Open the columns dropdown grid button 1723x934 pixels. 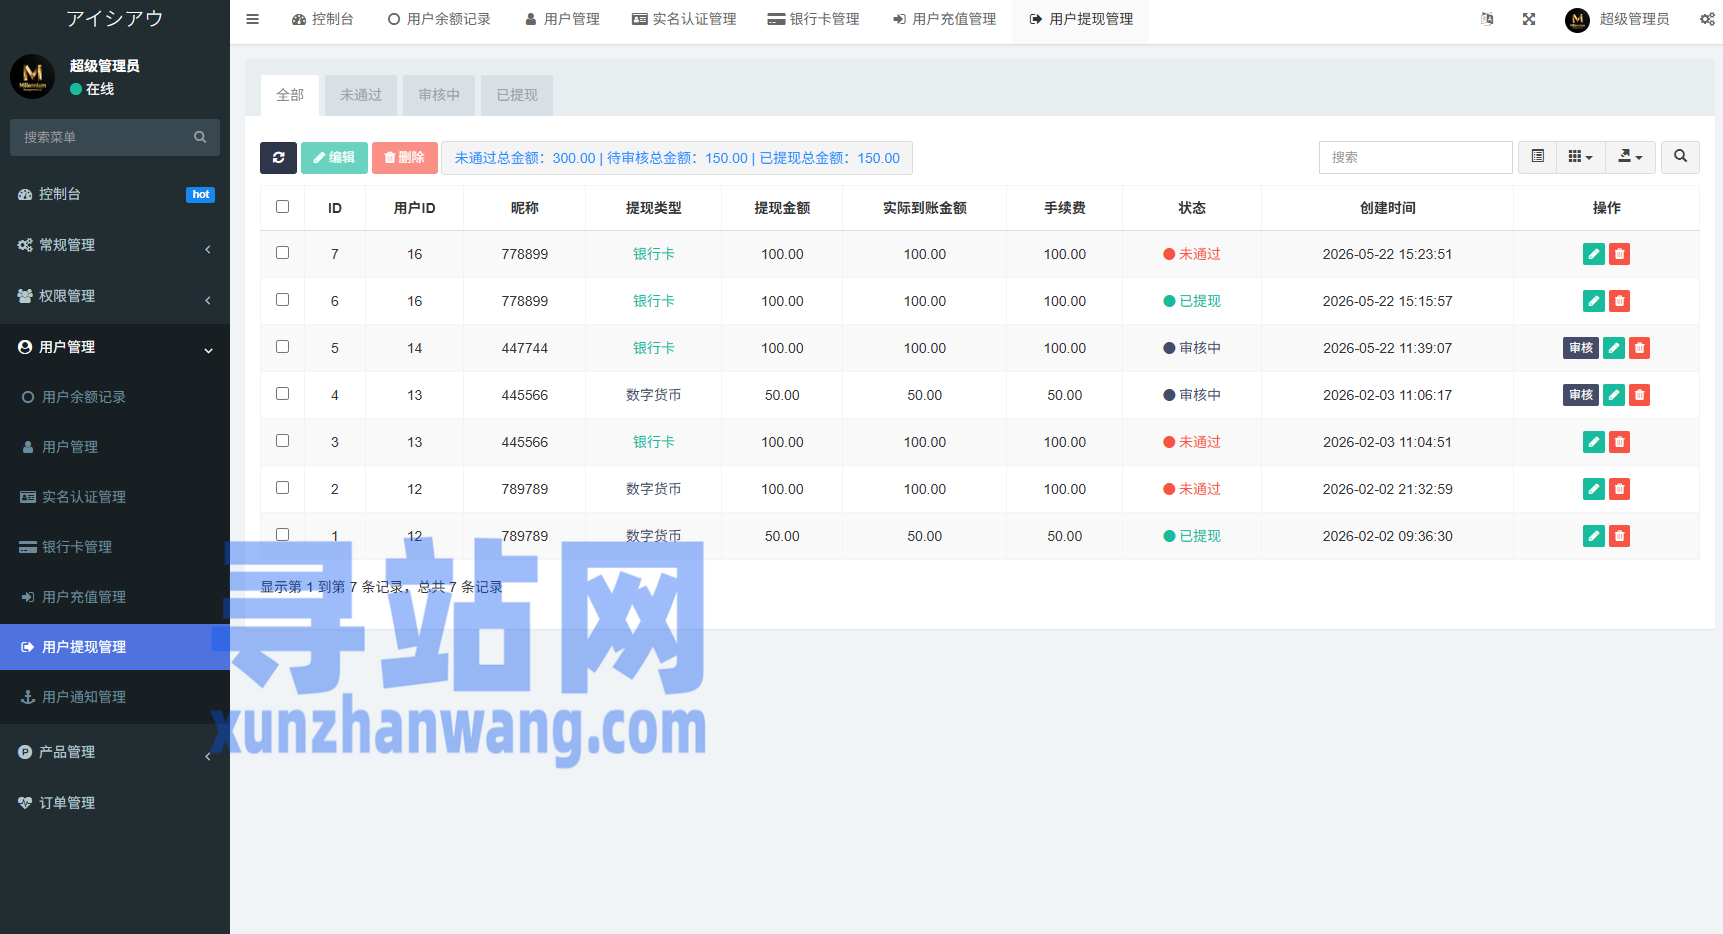[x=1580, y=156]
